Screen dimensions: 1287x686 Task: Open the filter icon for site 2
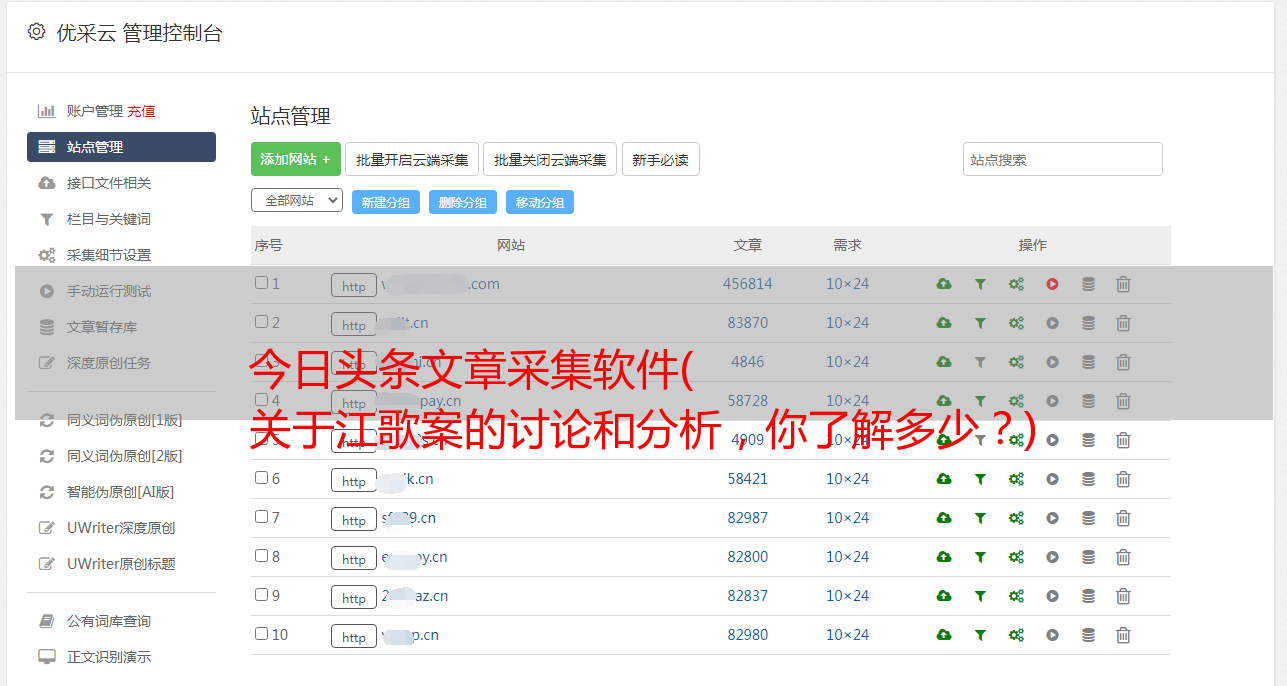click(980, 323)
